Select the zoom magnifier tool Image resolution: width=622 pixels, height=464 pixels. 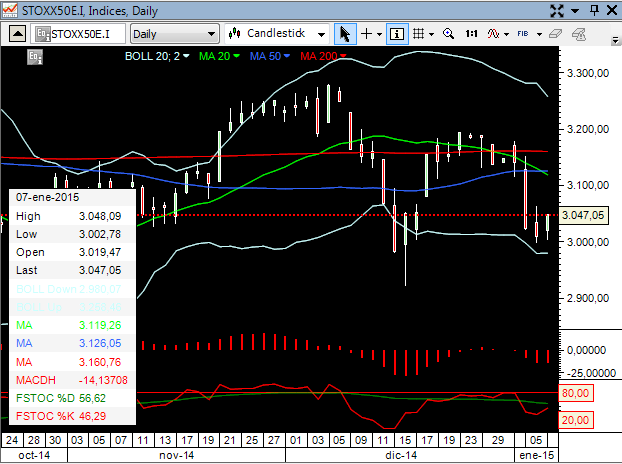tap(448, 34)
